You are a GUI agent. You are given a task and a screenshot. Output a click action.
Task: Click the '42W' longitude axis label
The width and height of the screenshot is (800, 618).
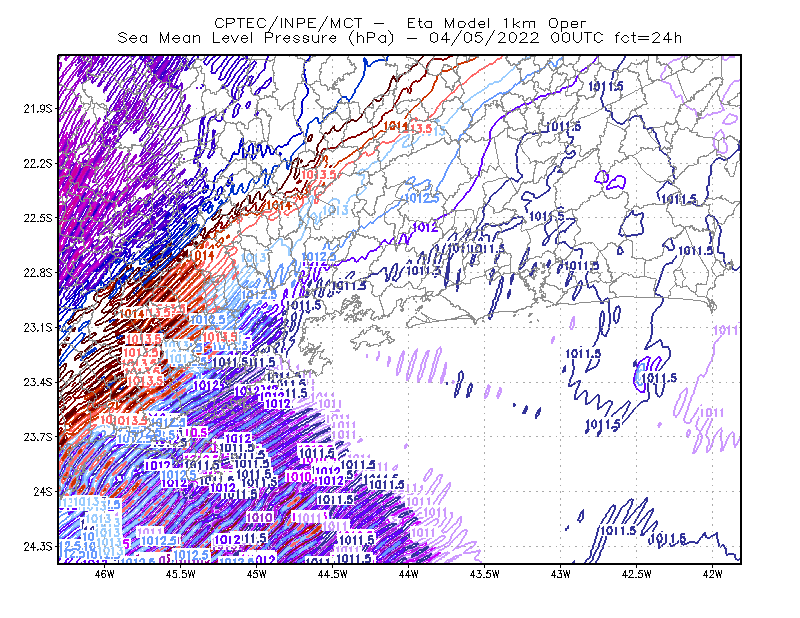click(x=713, y=574)
